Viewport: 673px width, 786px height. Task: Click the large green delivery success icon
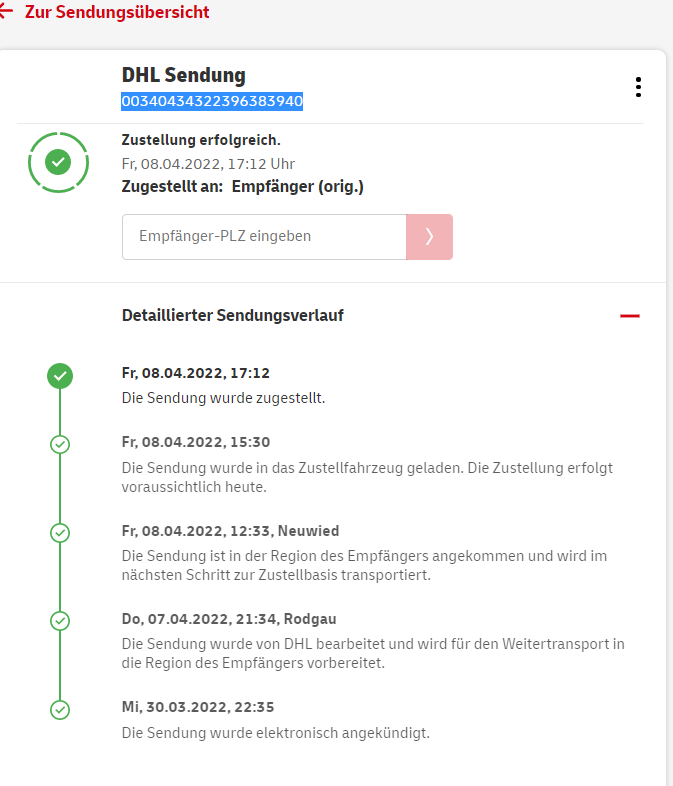tap(58, 161)
